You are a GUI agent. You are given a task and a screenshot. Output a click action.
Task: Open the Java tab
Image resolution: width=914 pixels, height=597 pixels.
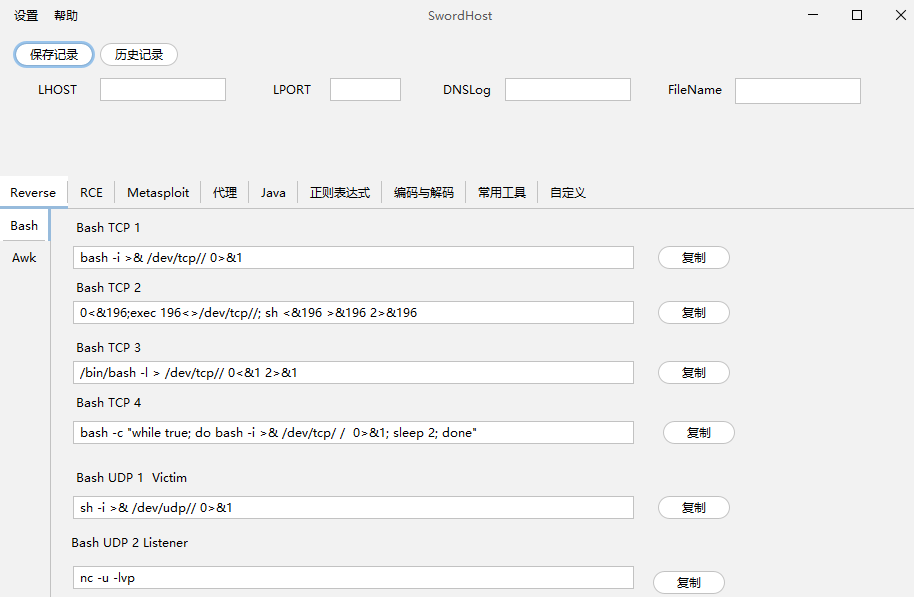point(273,192)
